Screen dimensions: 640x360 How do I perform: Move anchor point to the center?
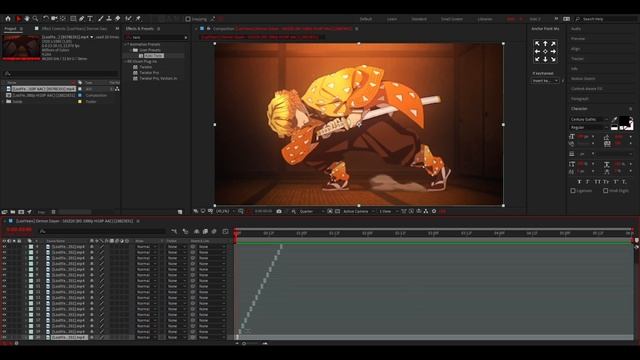click(x=545, y=51)
